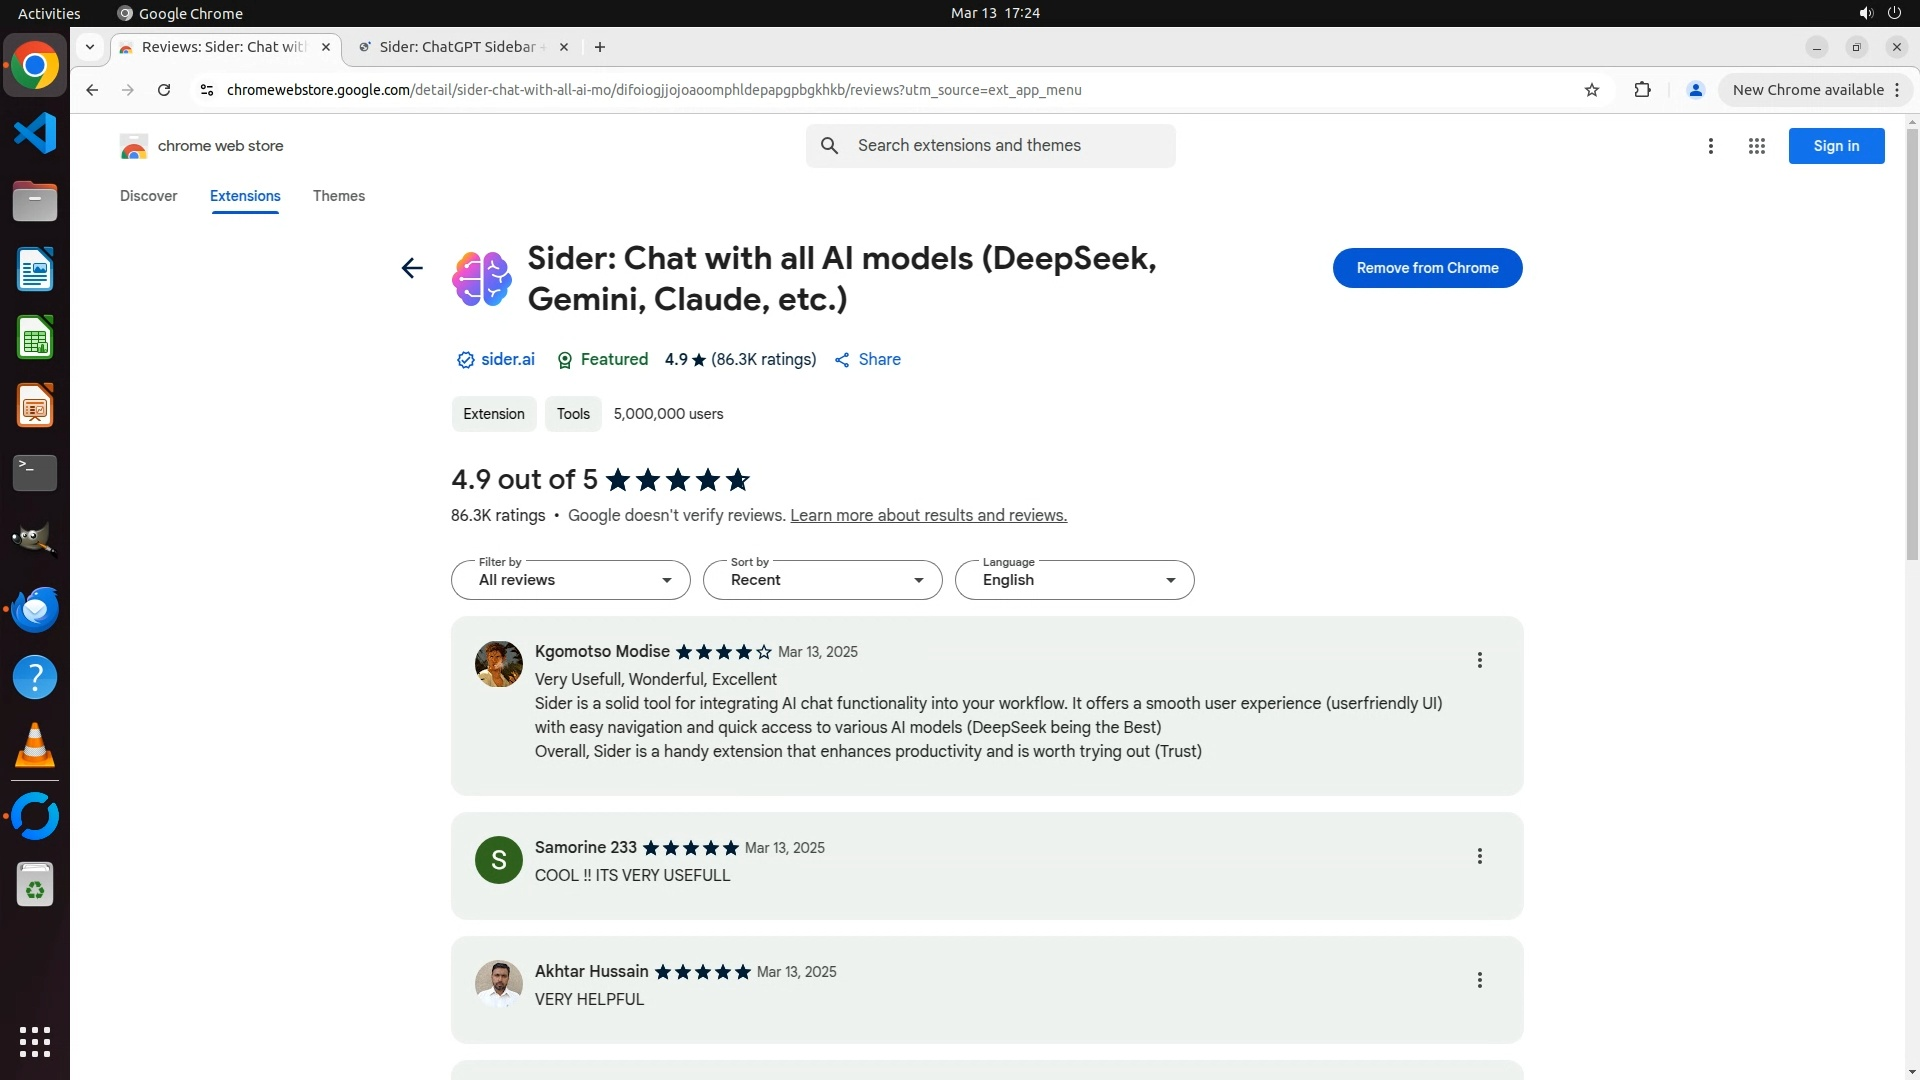Click the Share icon link
1920x1080 pixels.
pos(867,360)
